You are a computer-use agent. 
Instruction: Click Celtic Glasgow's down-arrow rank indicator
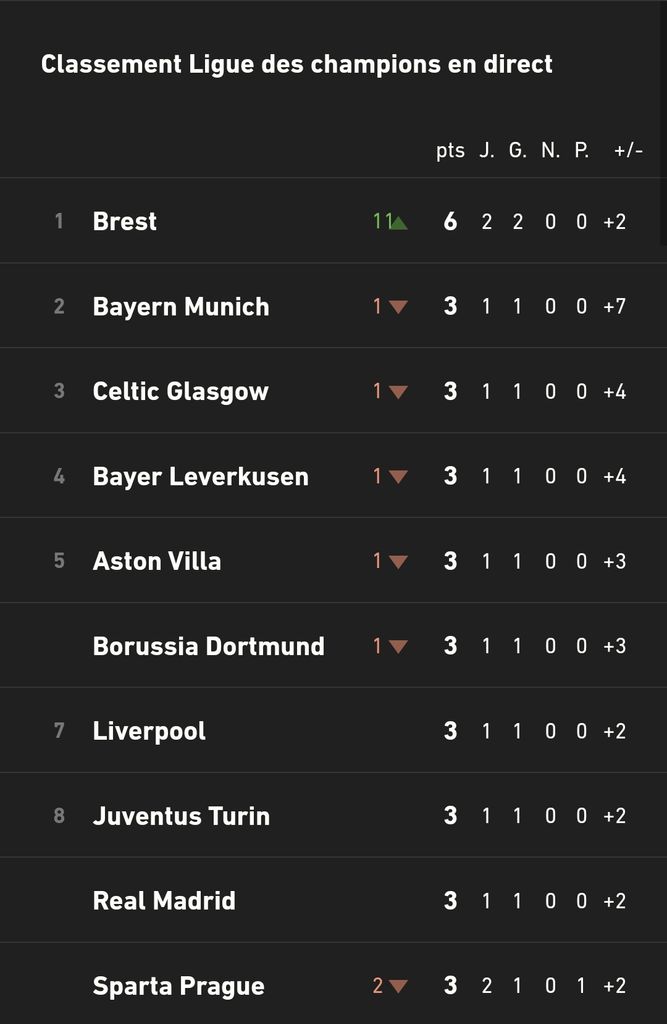click(x=398, y=392)
